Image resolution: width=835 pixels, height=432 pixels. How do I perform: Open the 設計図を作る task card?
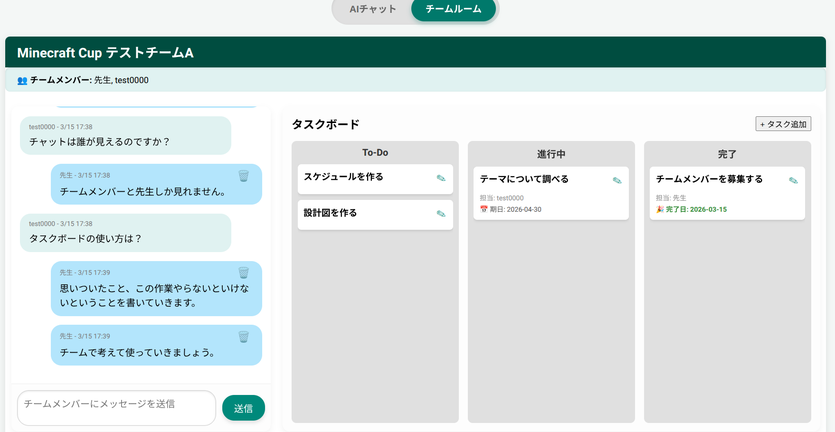coord(375,215)
